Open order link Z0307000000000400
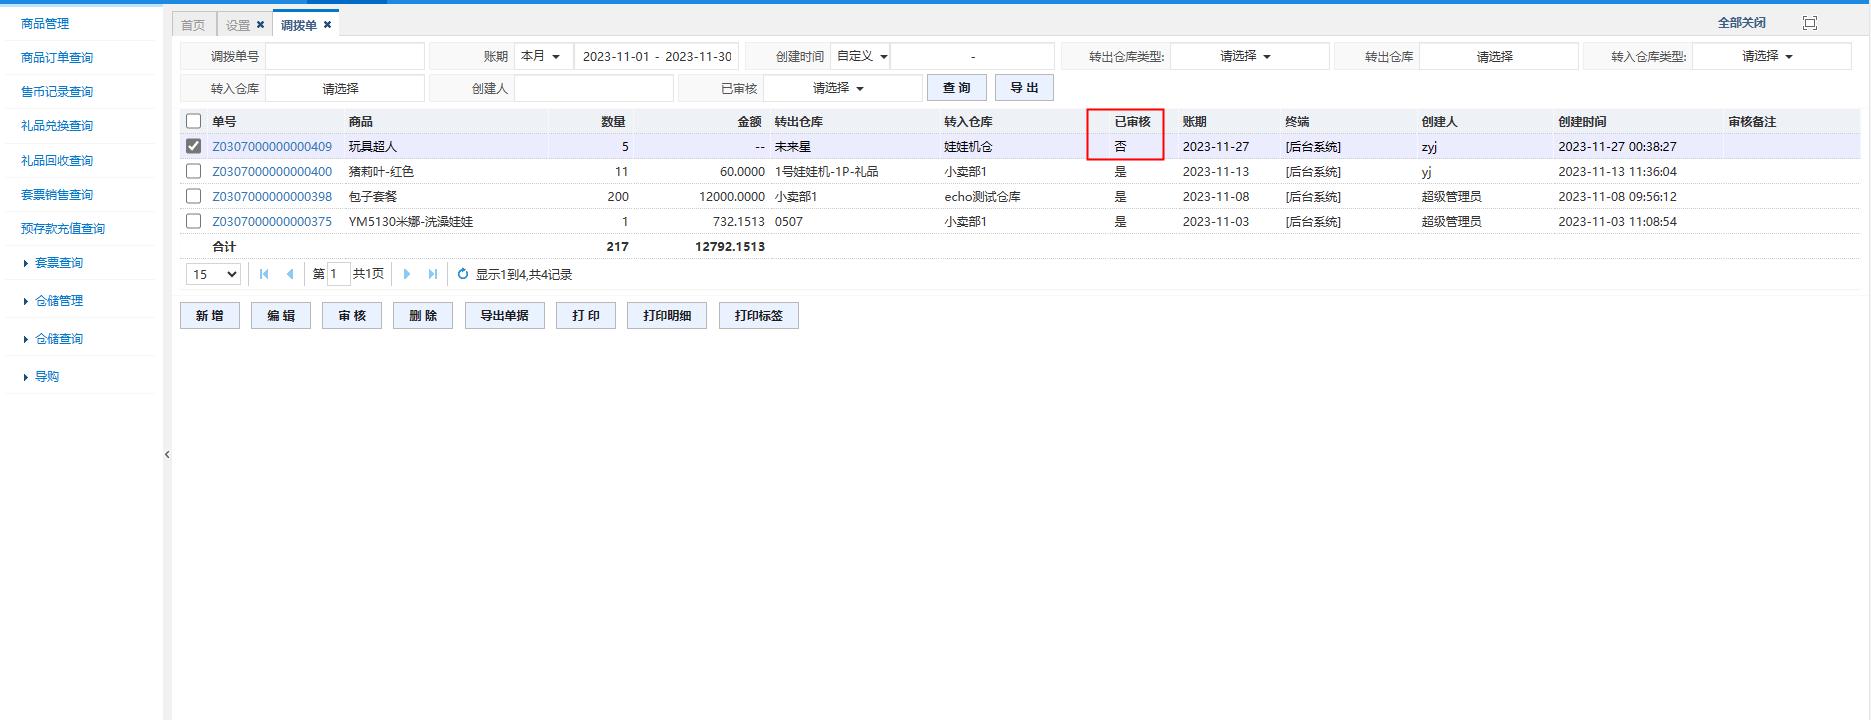 tap(272, 172)
